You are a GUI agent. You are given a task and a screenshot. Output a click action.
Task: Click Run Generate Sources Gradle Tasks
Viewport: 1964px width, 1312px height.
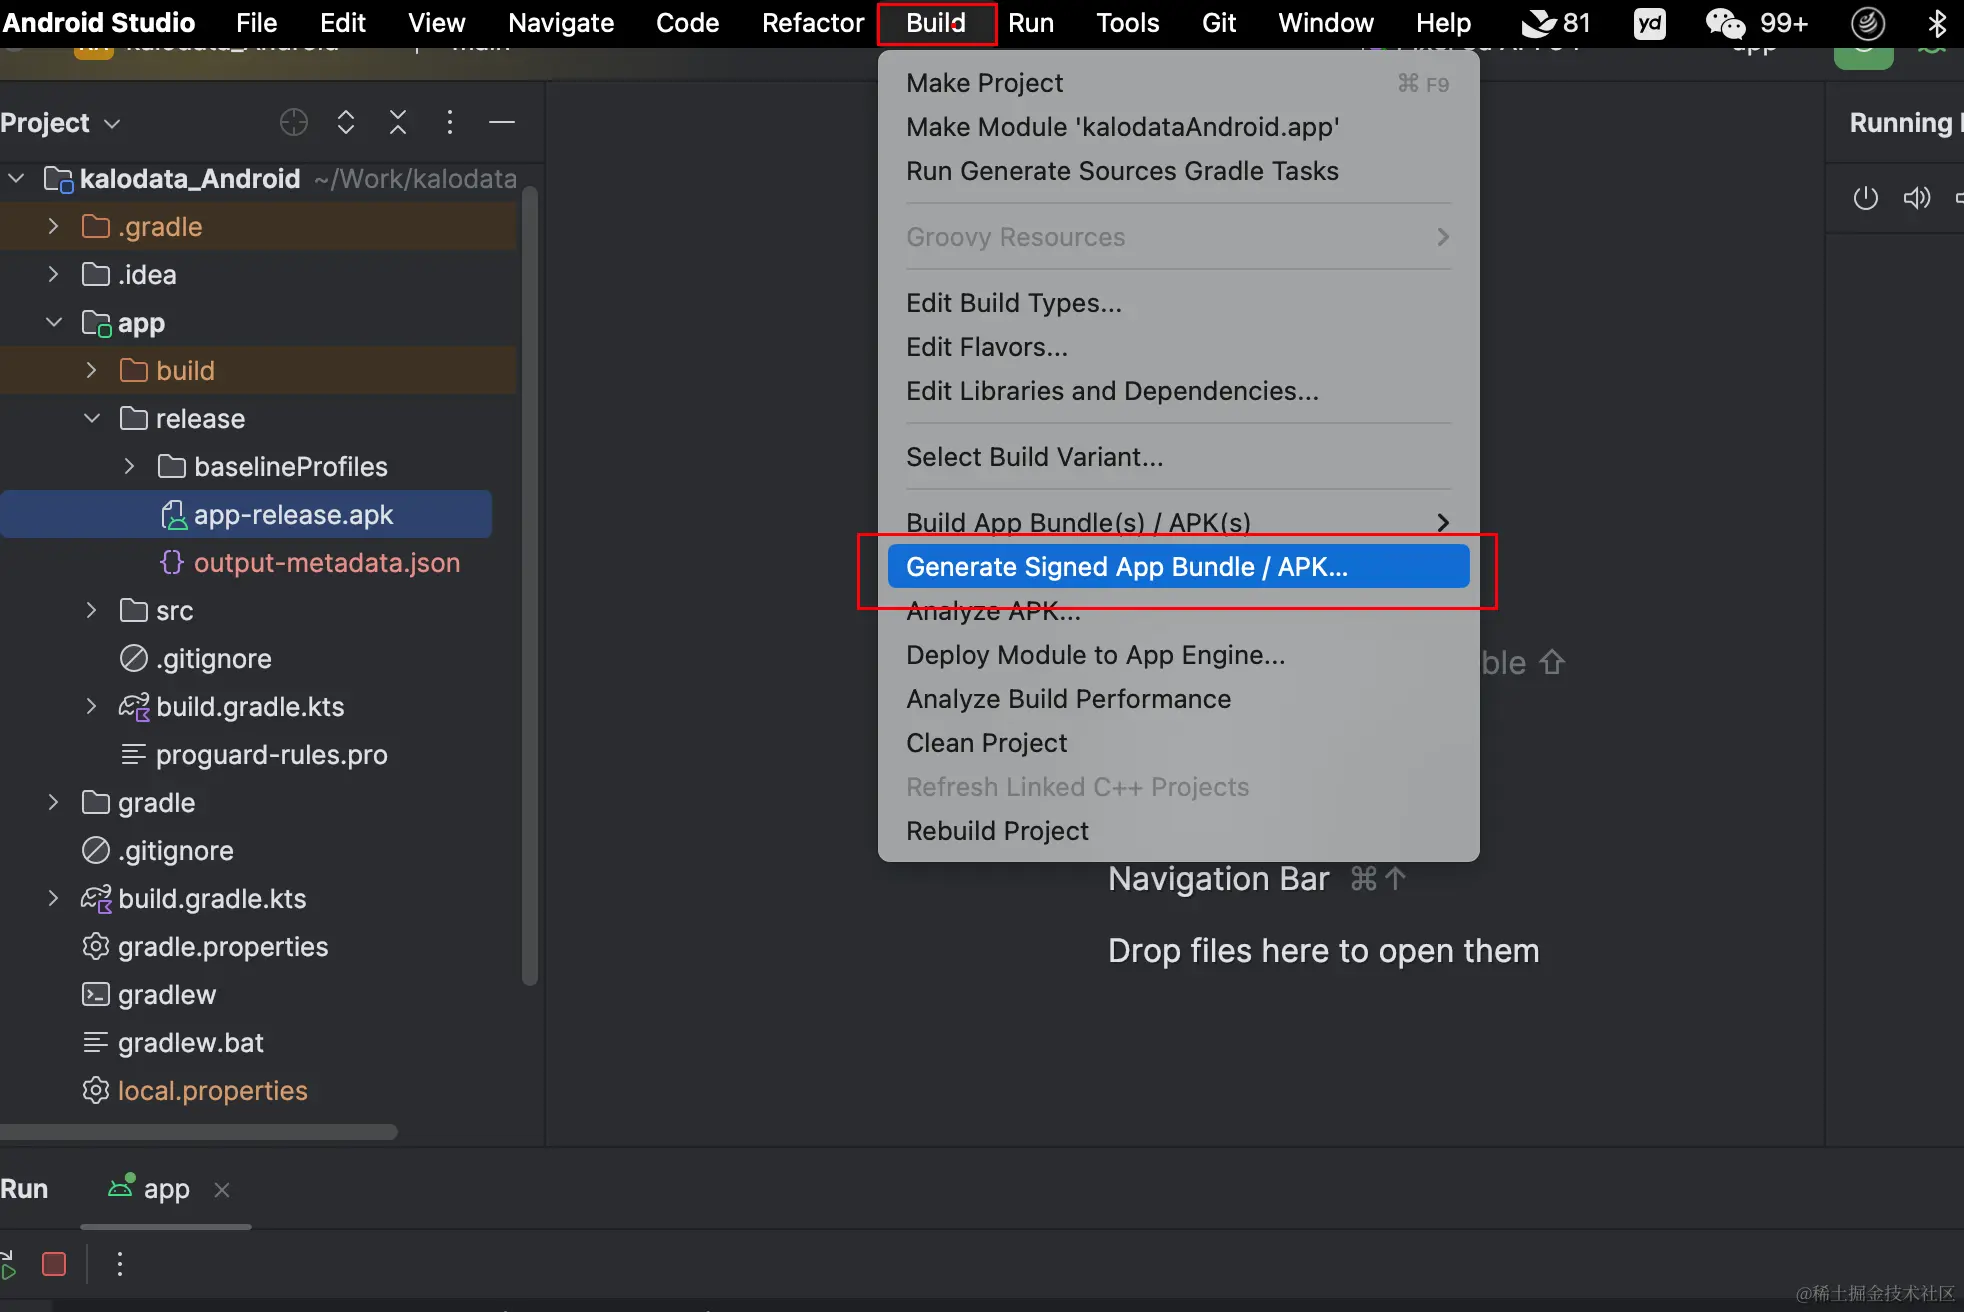pos(1178,171)
